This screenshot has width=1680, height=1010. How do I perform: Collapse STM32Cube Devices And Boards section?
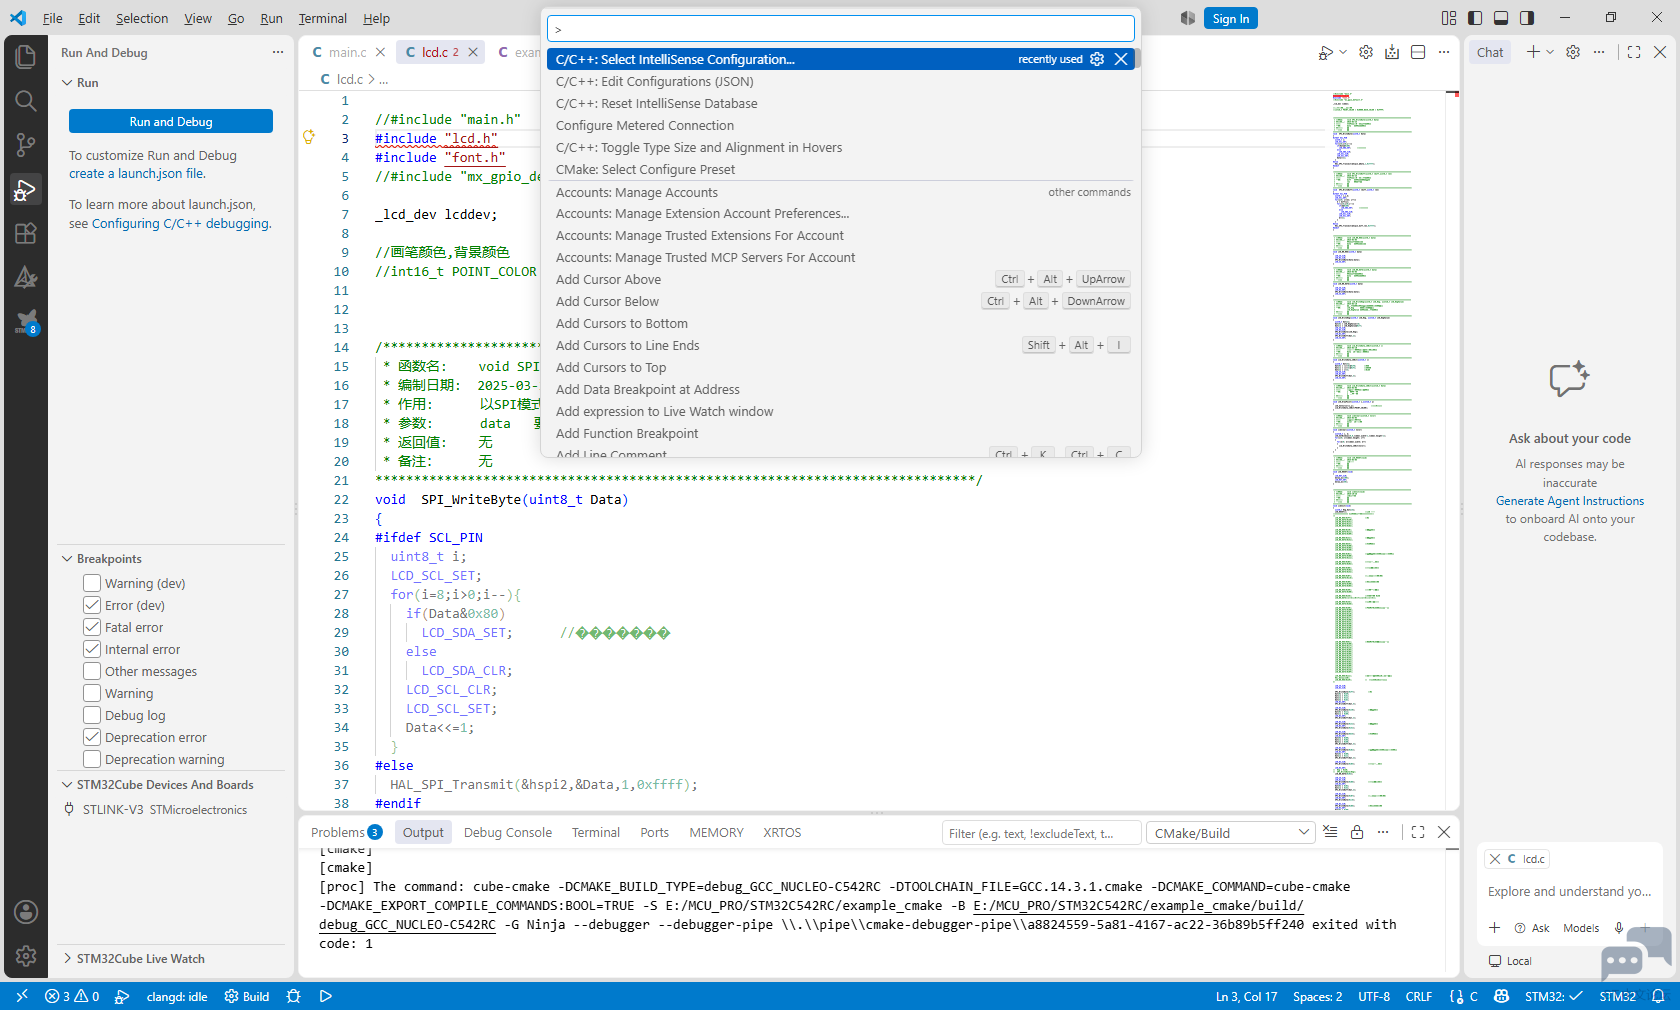coord(67,785)
